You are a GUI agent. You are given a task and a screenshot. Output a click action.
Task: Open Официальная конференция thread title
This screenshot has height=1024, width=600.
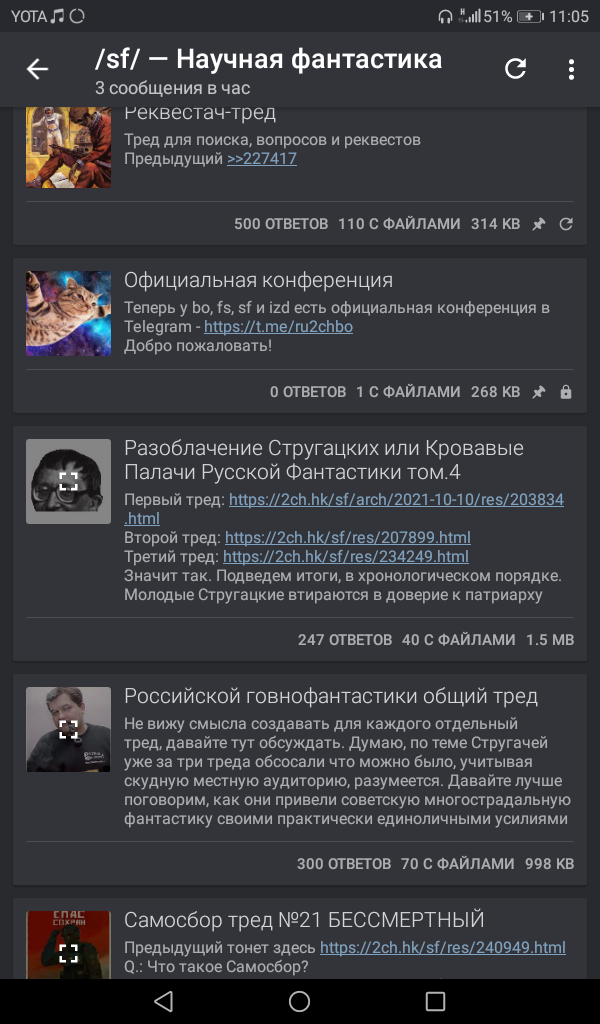click(259, 280)
